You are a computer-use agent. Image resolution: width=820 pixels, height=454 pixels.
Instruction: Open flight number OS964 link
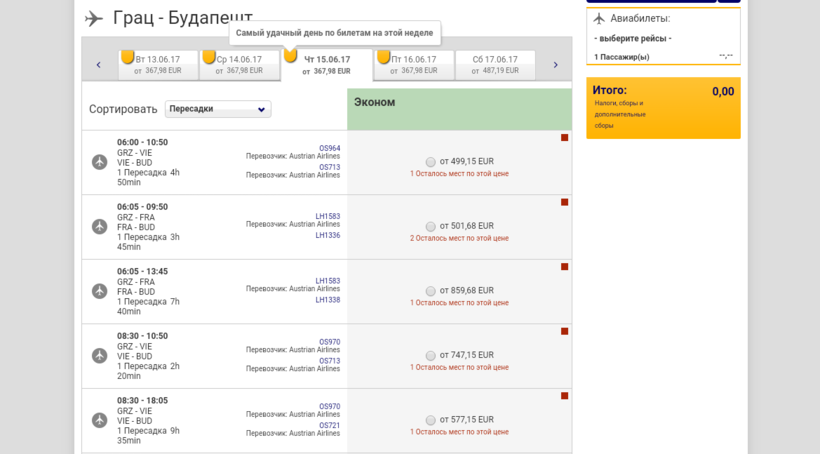pyautogui.click(x=329, y=148)
